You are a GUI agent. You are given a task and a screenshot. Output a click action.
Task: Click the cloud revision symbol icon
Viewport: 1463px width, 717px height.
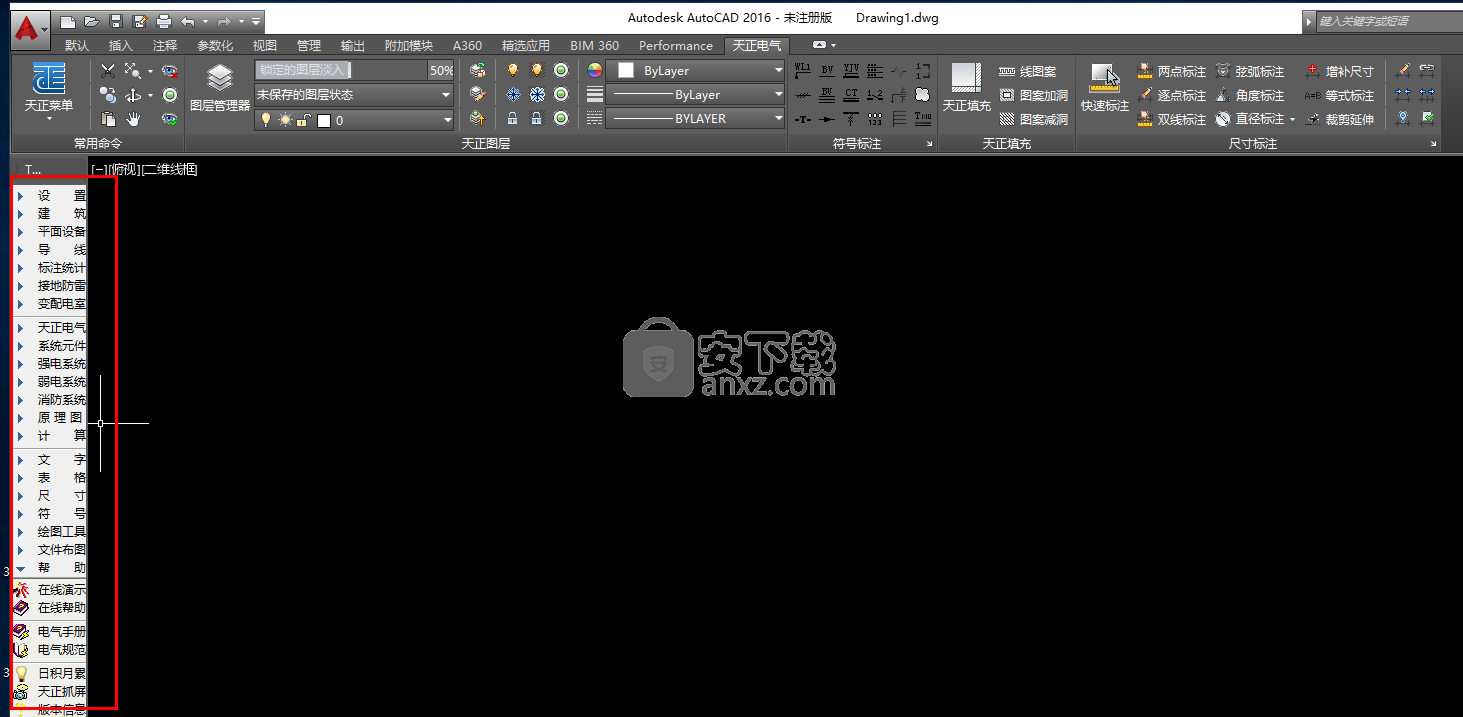tap(923, 94)
